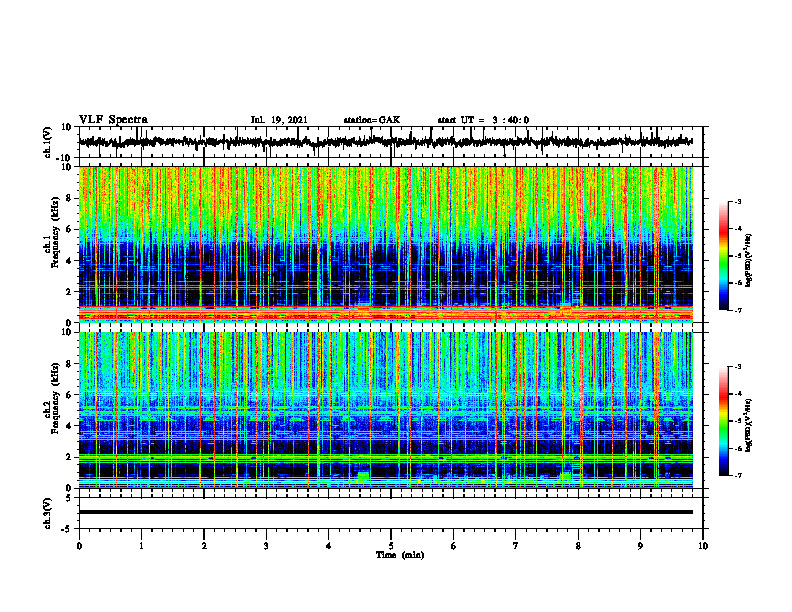Click the "-3" label on ch.1 color scale
The height and width of the screenshot is (612, 792).
point(738,202)
